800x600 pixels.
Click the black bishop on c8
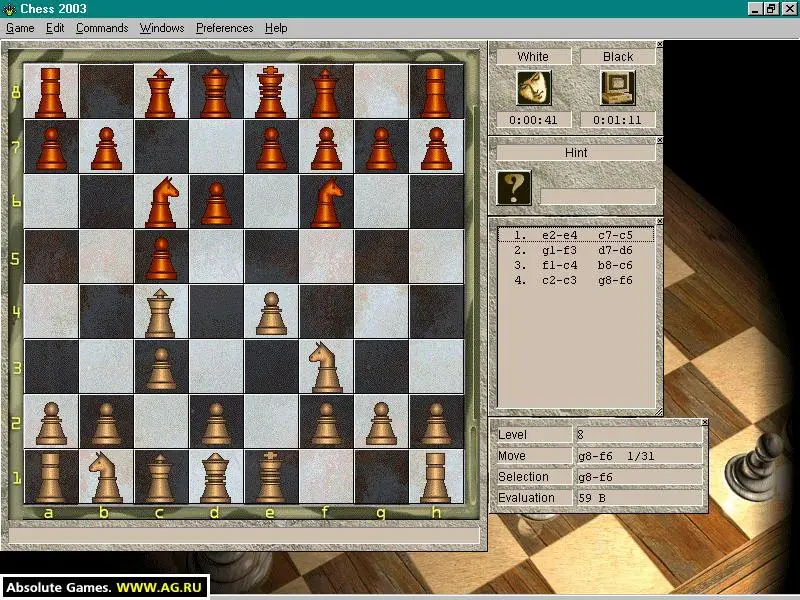point(161,91)
